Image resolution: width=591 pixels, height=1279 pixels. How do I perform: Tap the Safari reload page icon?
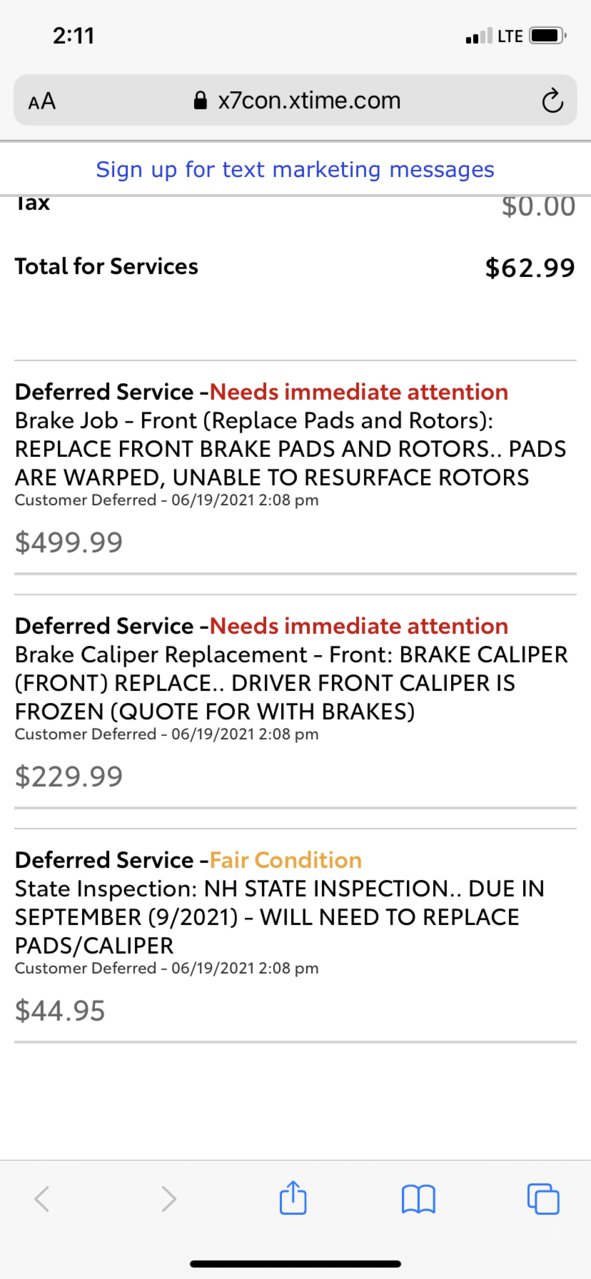coord(551,101)
